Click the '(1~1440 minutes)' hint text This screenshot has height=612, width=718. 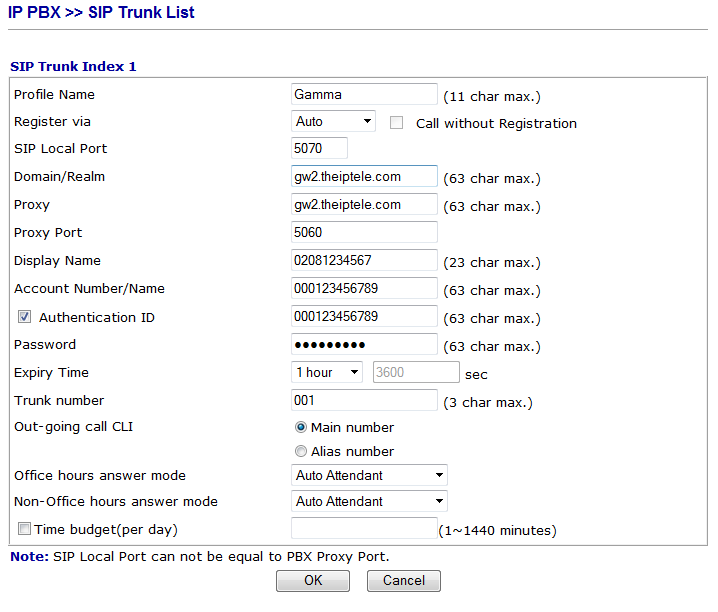click(x=497, y=531)
